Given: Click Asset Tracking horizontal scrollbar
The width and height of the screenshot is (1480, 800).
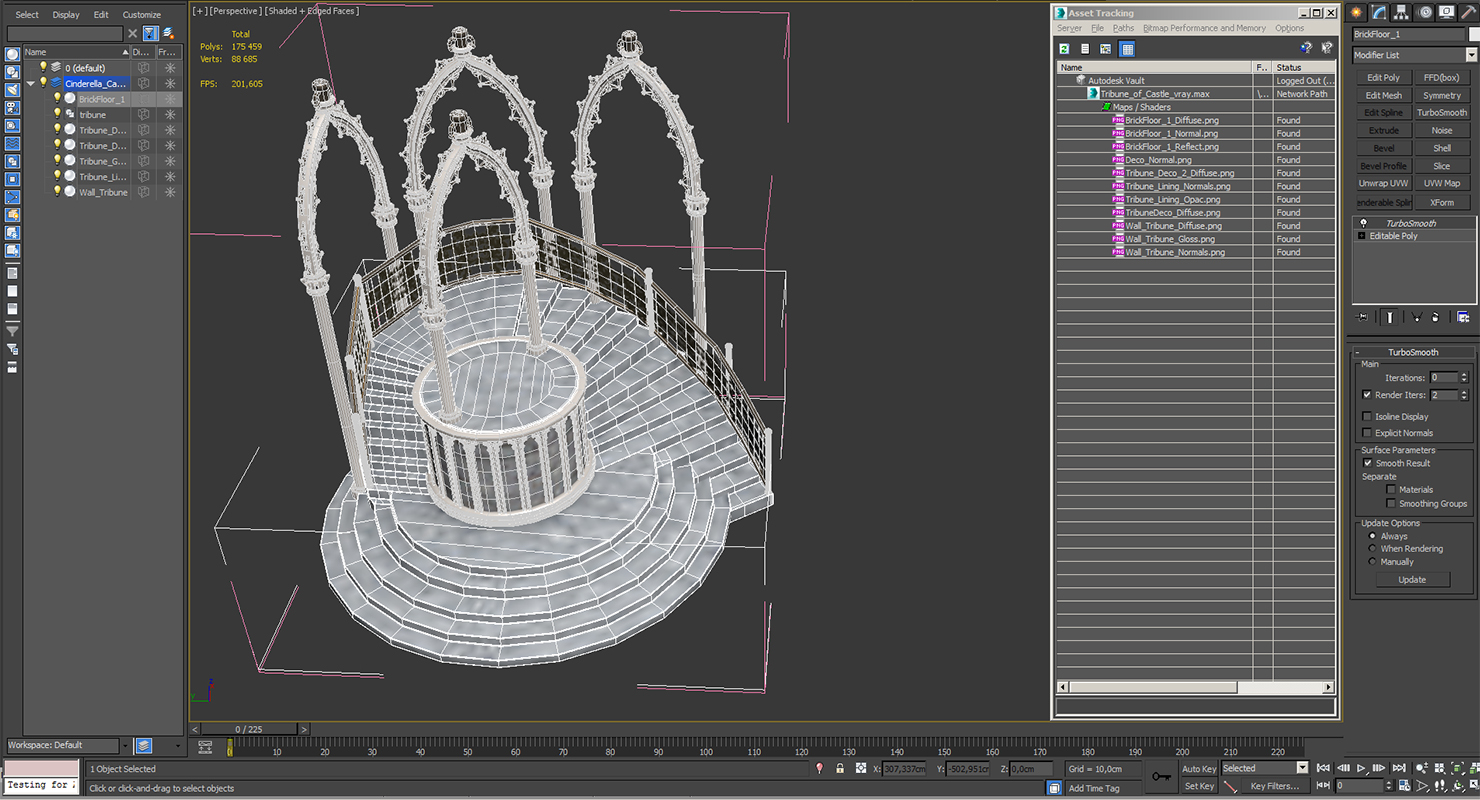Looking at the screenshot, I should (1155, 687).
